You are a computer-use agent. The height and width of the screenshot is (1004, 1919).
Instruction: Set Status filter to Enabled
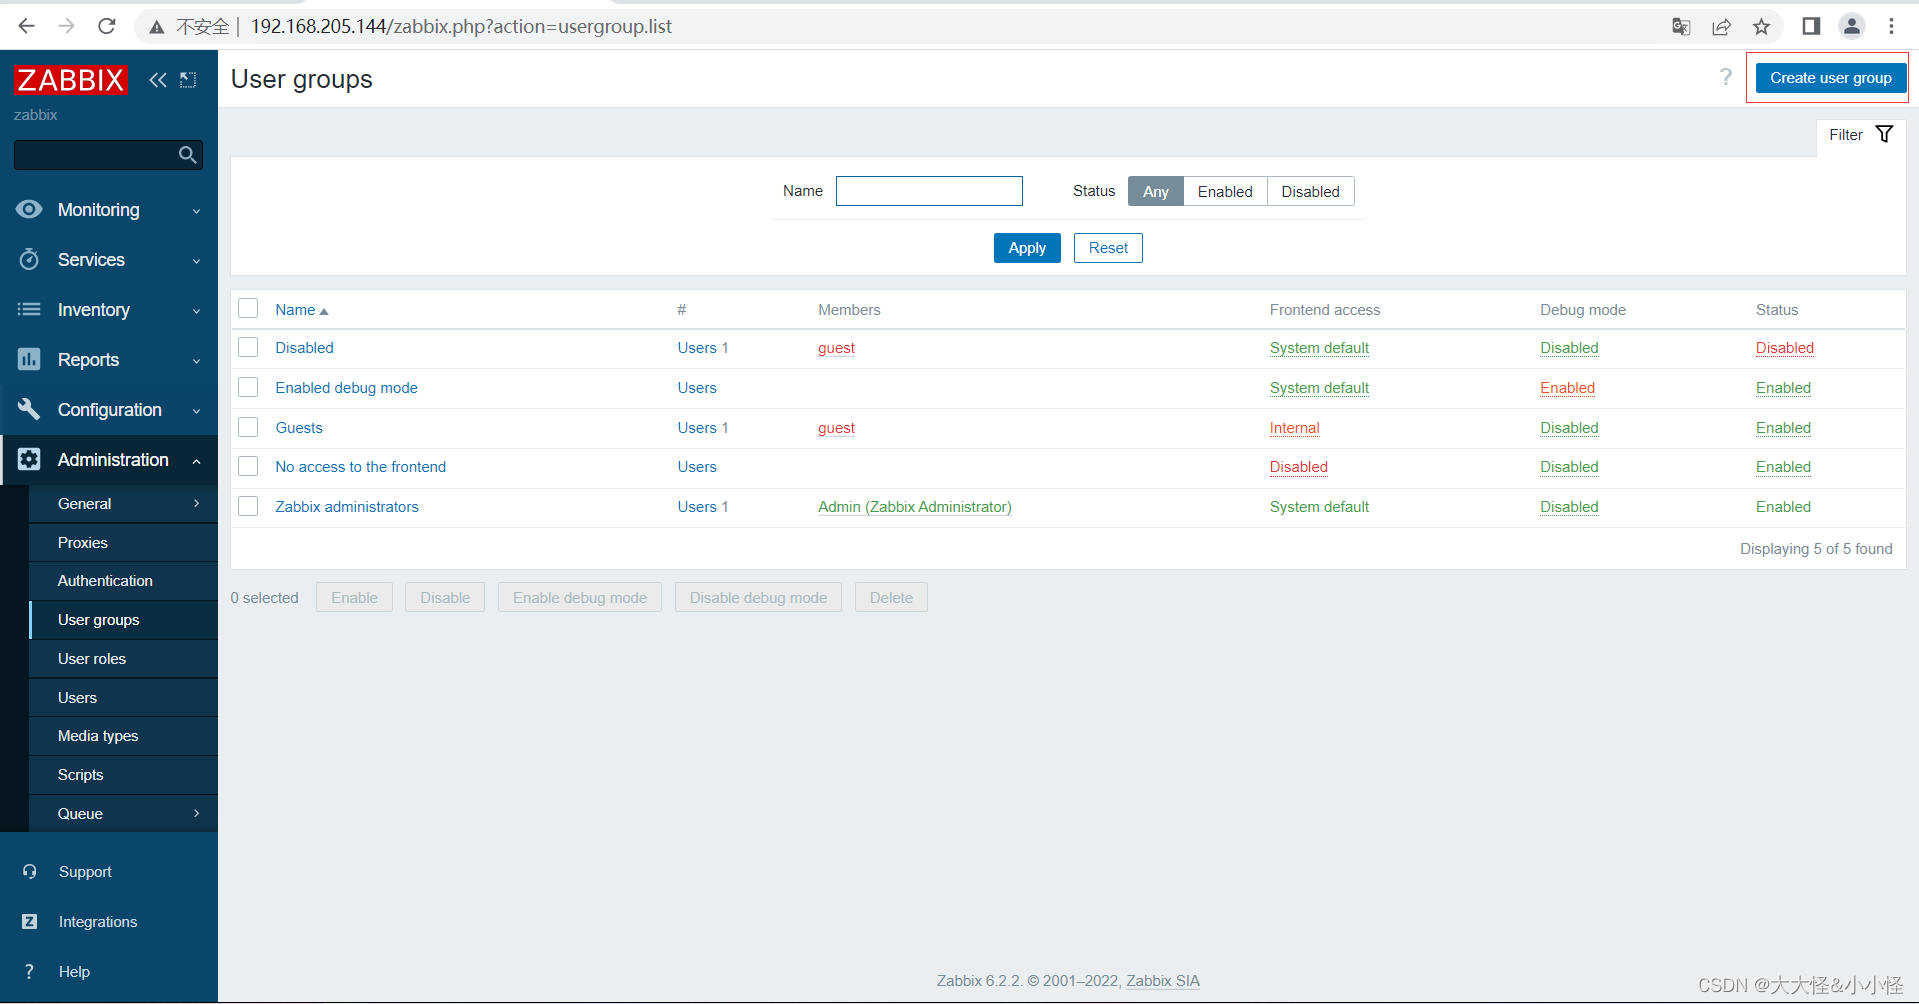1225,191
